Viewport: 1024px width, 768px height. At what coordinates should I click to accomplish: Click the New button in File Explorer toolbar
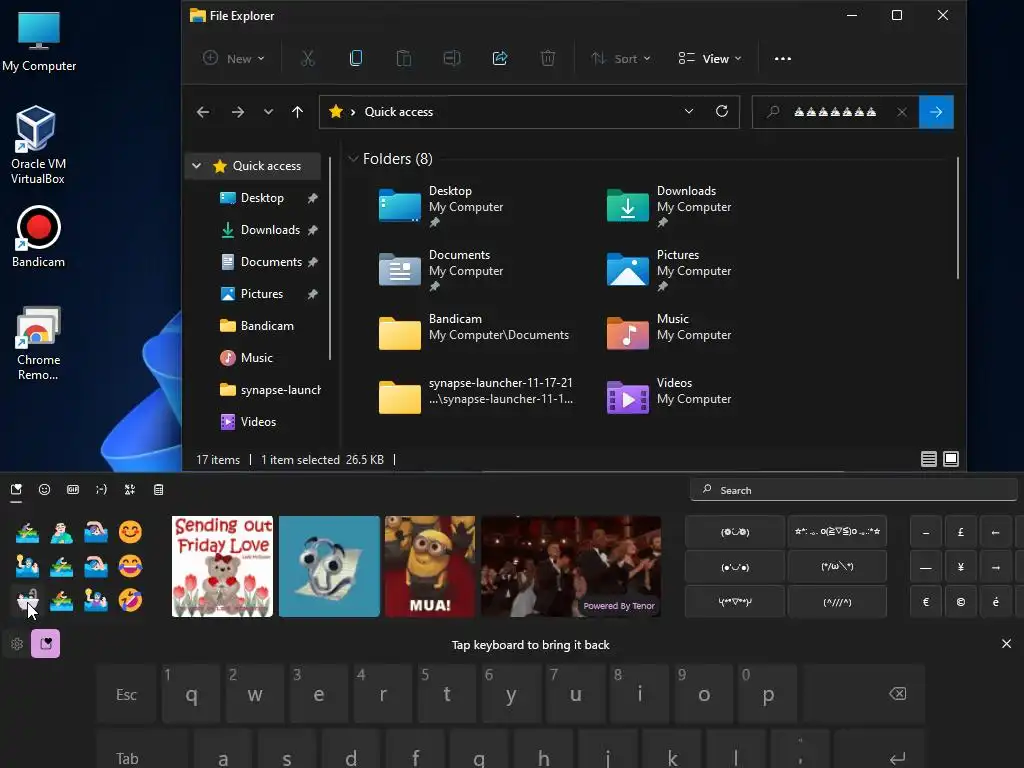coord(233,59)
